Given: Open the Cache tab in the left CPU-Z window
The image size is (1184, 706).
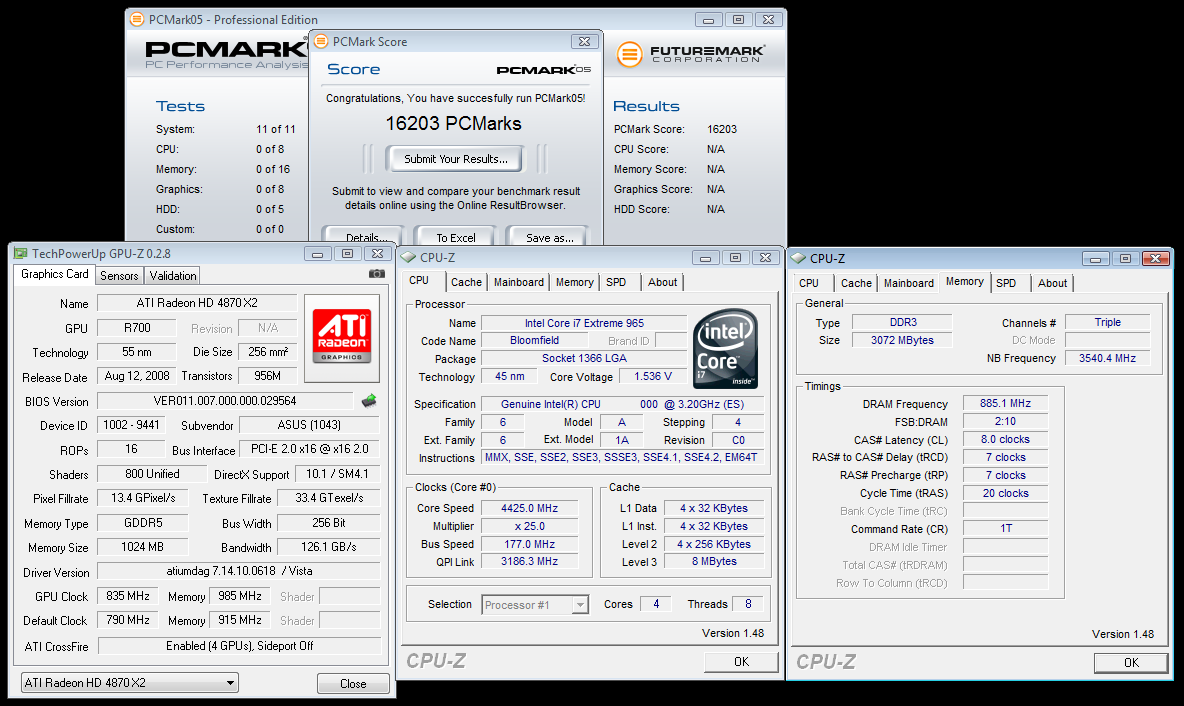Looking at the screenshot, I should (x=466, y=282).
